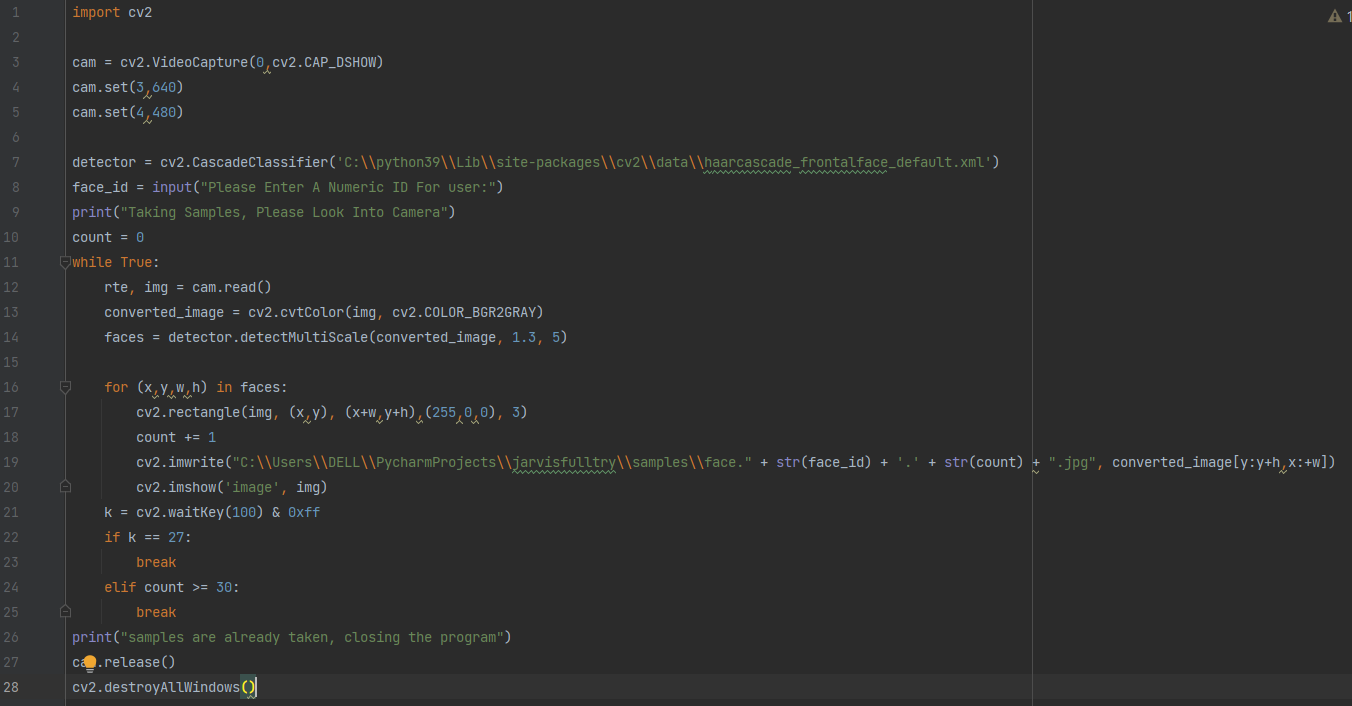This screenshot has height=706, width=1352.
Task: Click the value 480 in cam.set
Action: click(x=164, y=112)
